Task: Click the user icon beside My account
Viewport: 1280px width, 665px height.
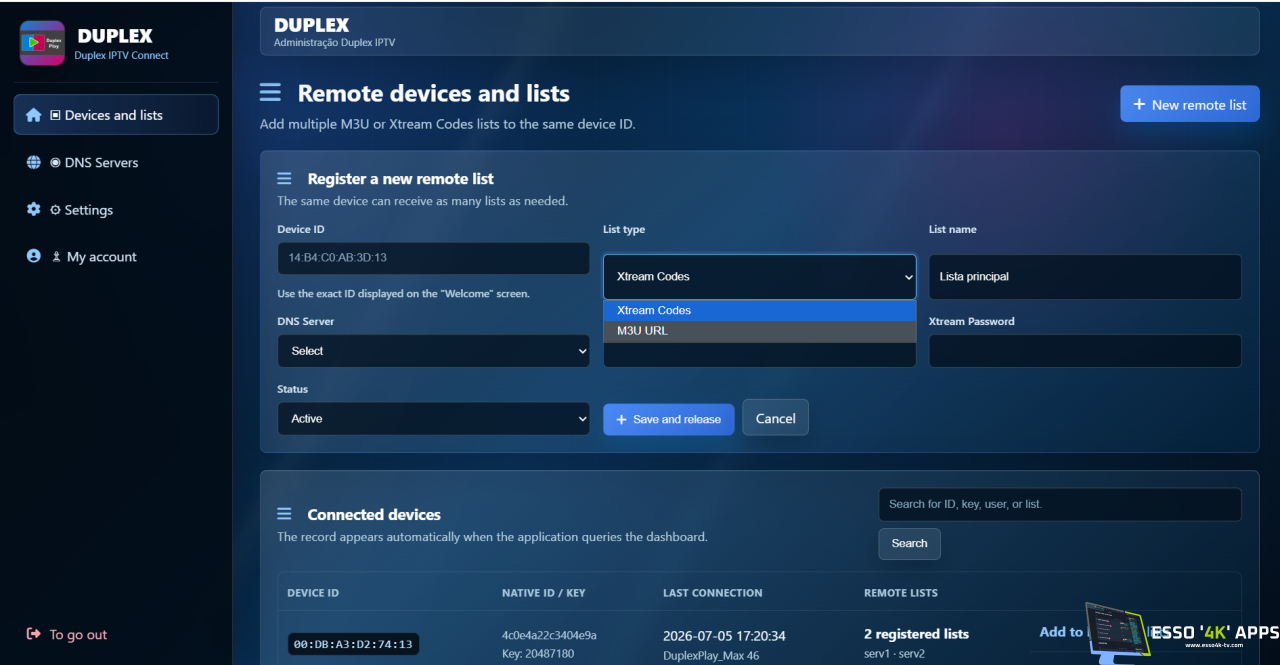Action: (34, 256)
